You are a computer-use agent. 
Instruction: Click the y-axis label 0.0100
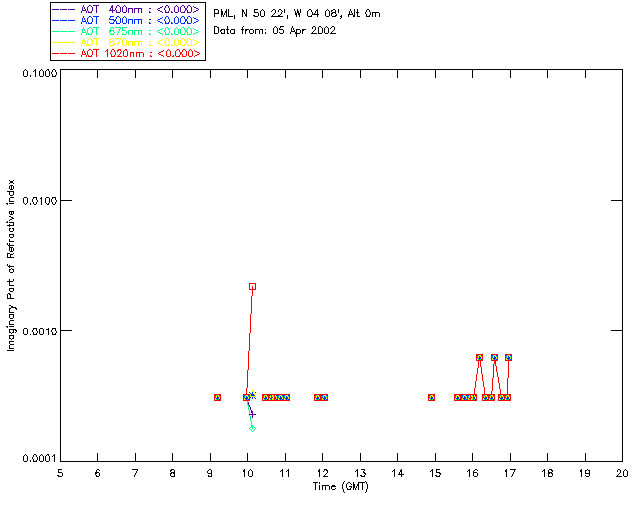point(40,201)
